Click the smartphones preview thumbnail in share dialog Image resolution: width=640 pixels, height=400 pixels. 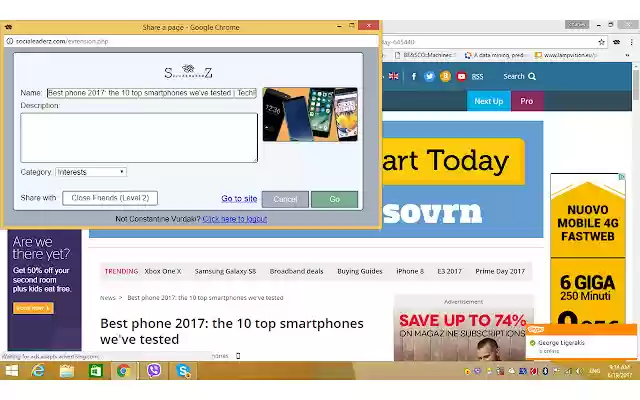[310, 114]
